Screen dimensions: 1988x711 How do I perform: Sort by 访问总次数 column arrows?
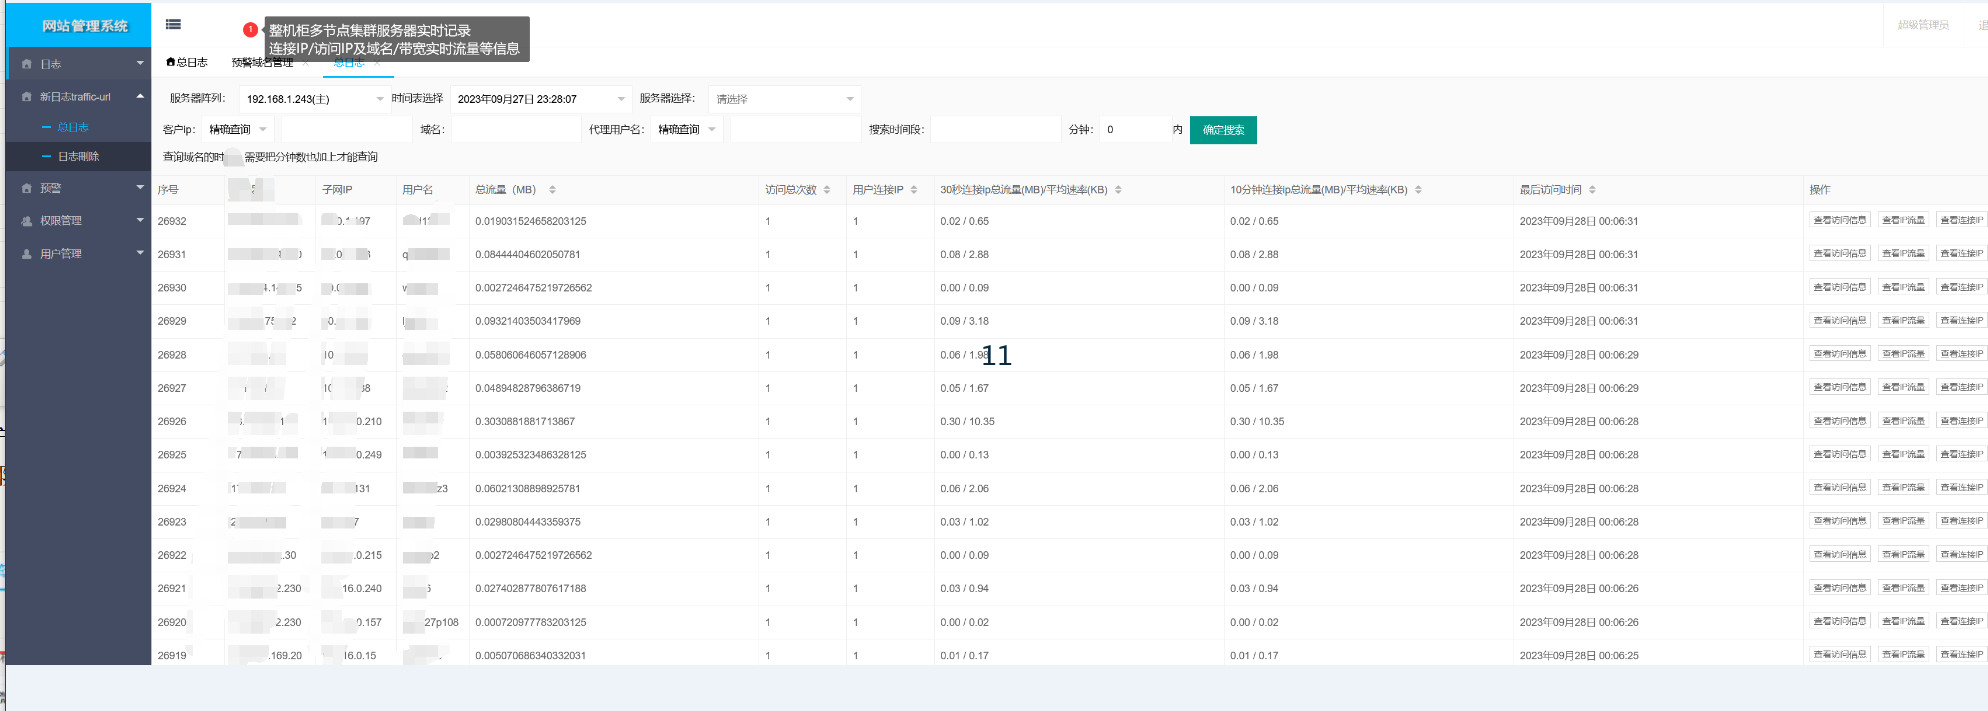point(827,190)
